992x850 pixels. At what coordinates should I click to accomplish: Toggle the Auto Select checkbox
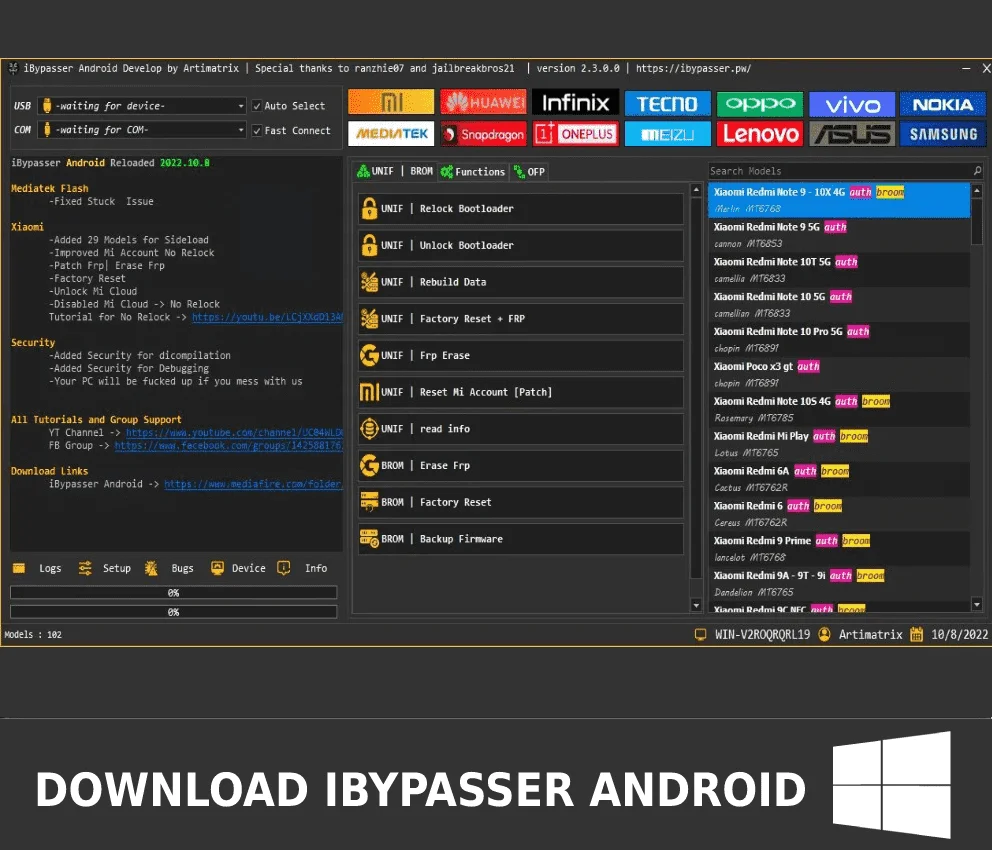pos(257,106)
